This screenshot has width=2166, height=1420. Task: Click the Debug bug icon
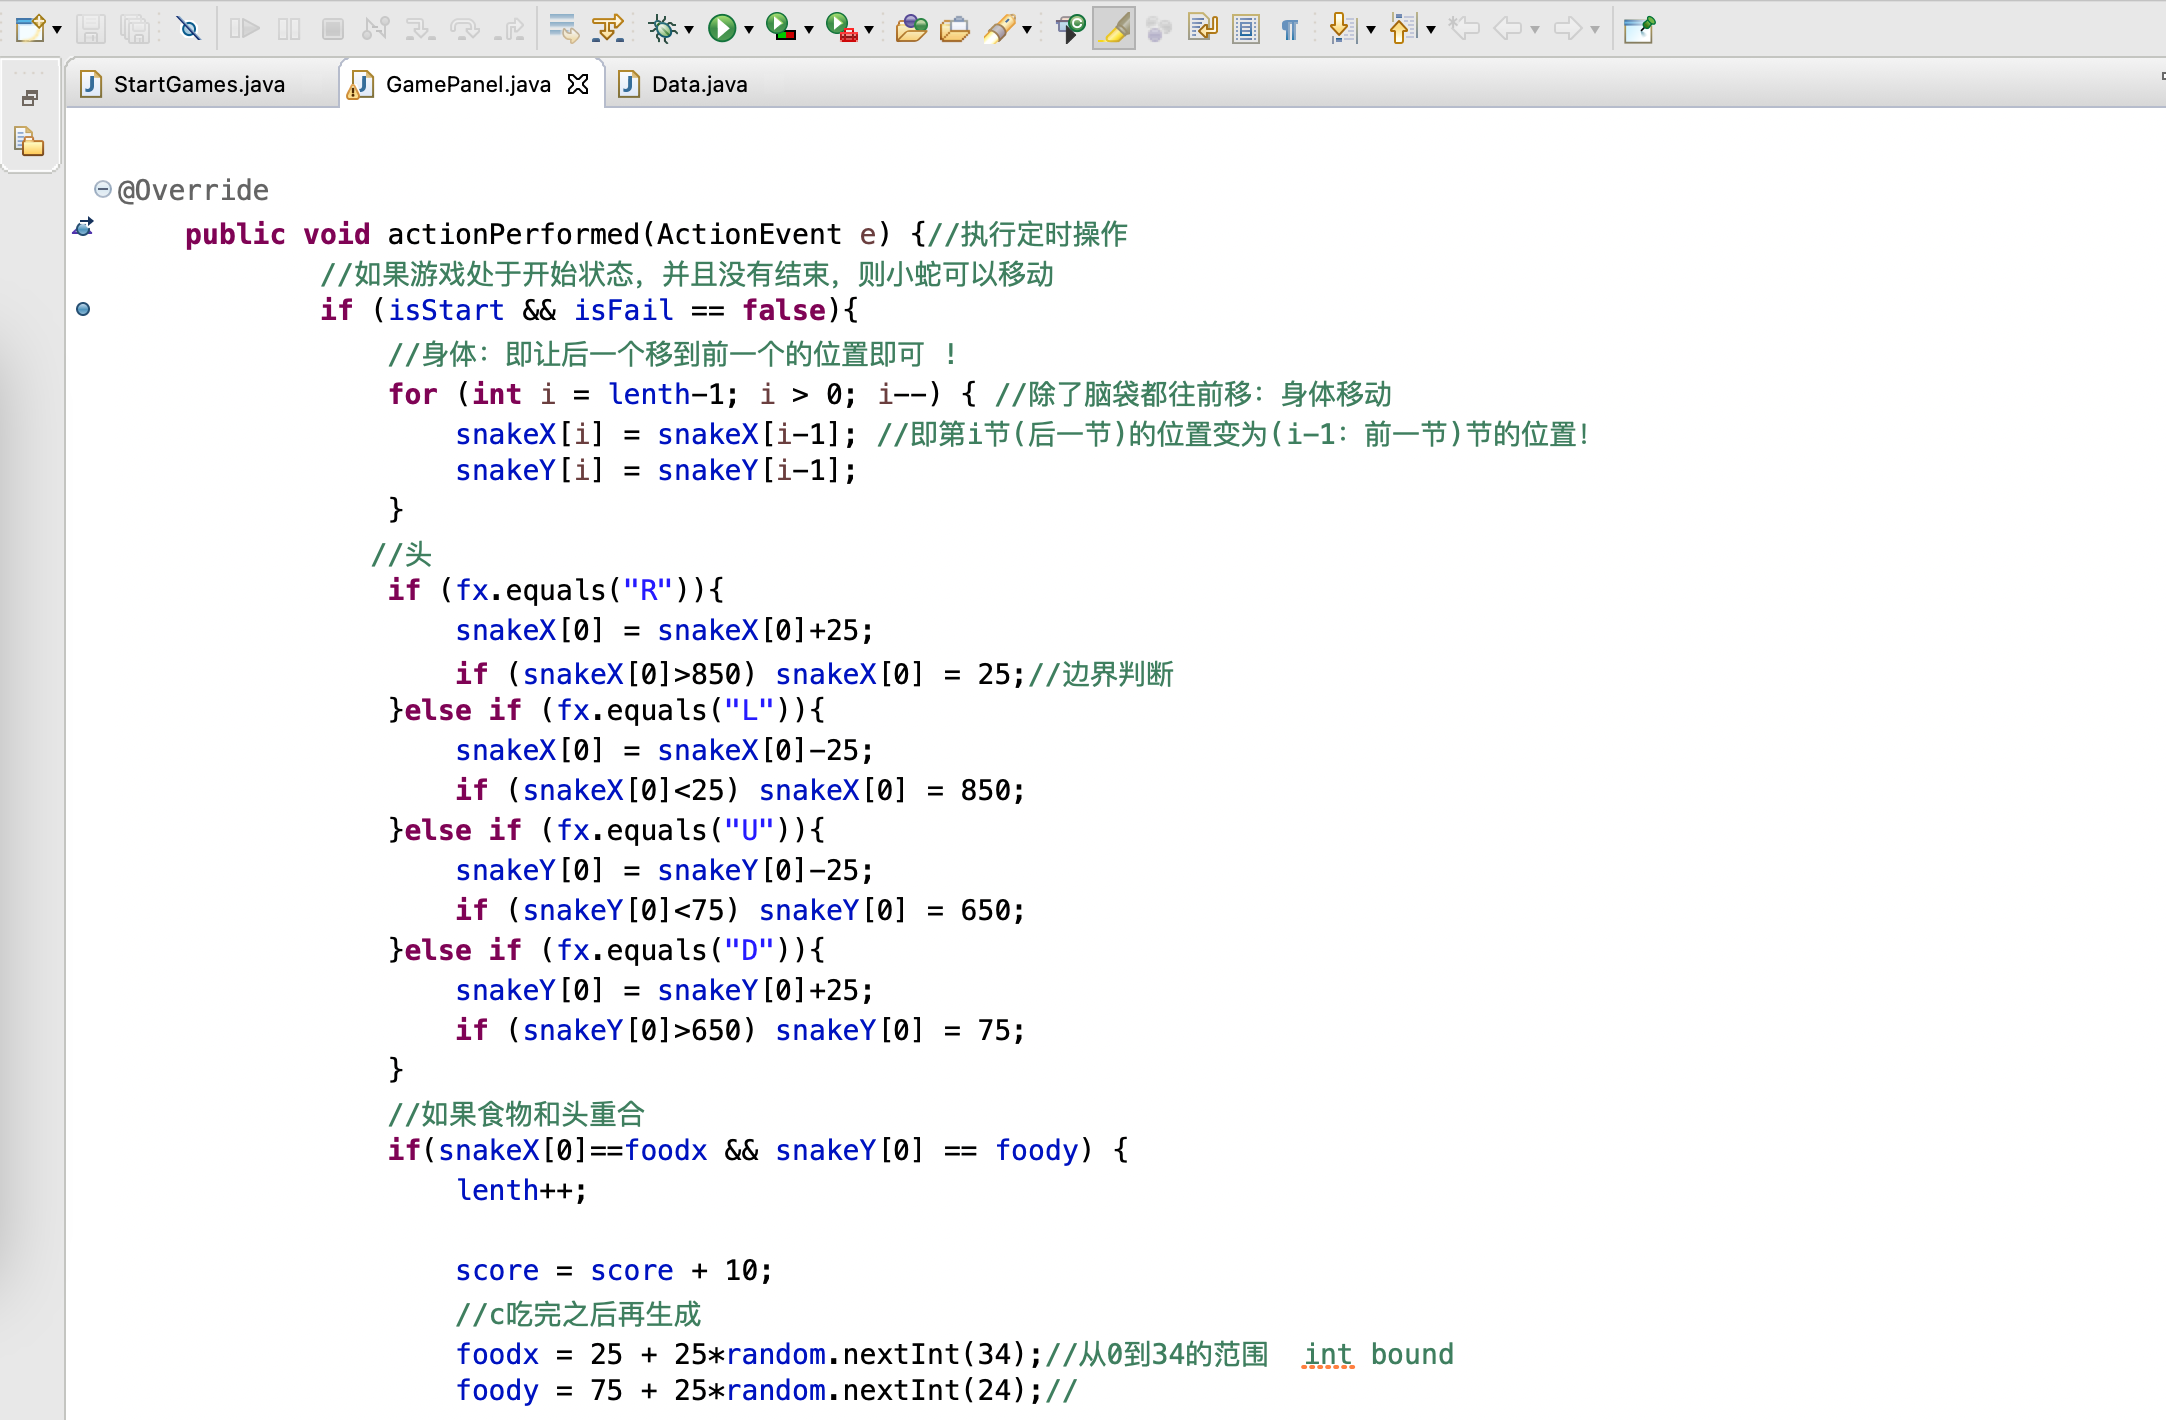[662, 29]
